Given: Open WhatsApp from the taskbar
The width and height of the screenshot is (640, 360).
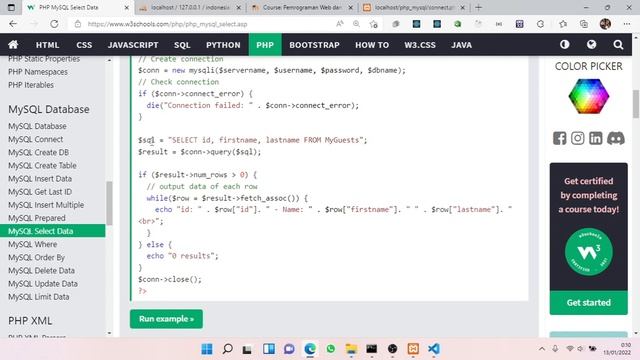Looking at the screenshot, I should point(331,349).
